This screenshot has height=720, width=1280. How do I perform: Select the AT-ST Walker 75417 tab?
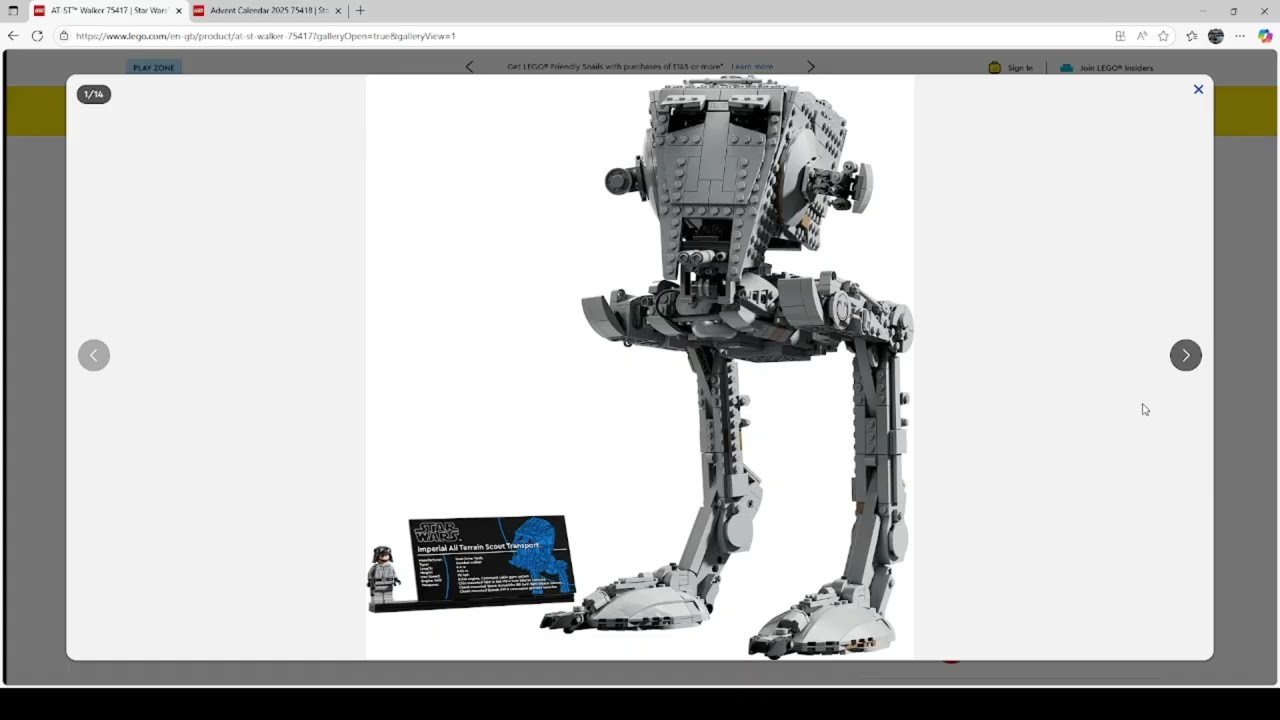[108, 11]
